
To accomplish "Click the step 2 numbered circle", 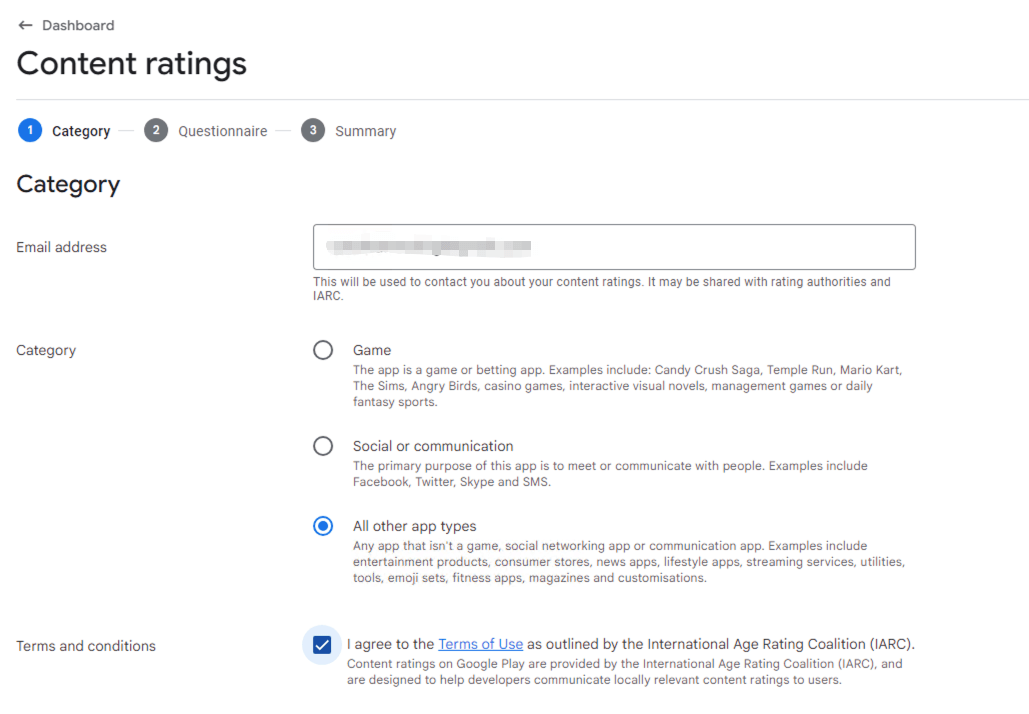I will pos(156,131).
